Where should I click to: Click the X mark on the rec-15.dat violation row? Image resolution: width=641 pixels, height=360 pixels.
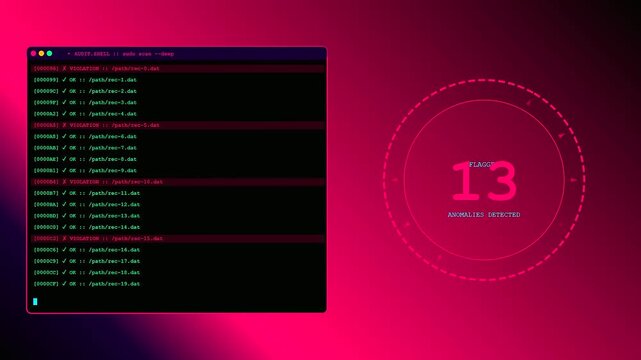[x=64, y=238]
